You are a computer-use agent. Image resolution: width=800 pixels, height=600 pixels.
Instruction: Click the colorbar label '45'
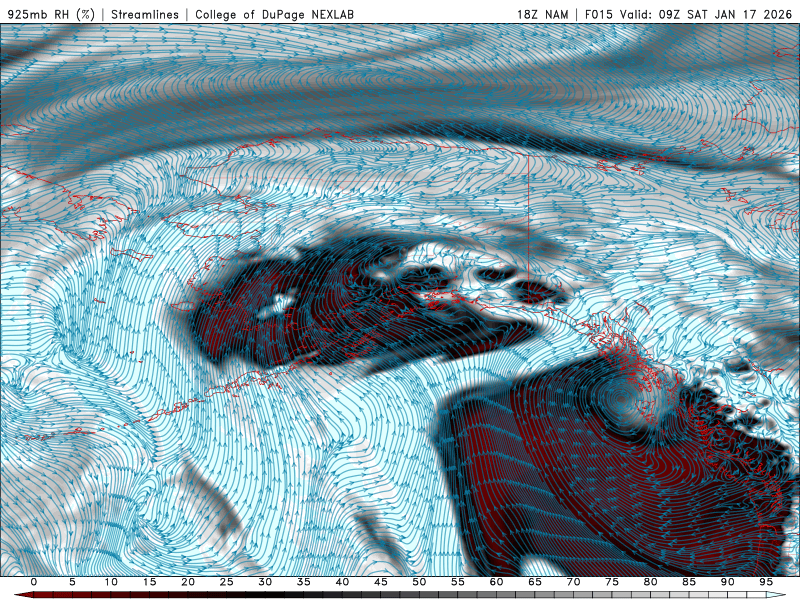point(381,582)
